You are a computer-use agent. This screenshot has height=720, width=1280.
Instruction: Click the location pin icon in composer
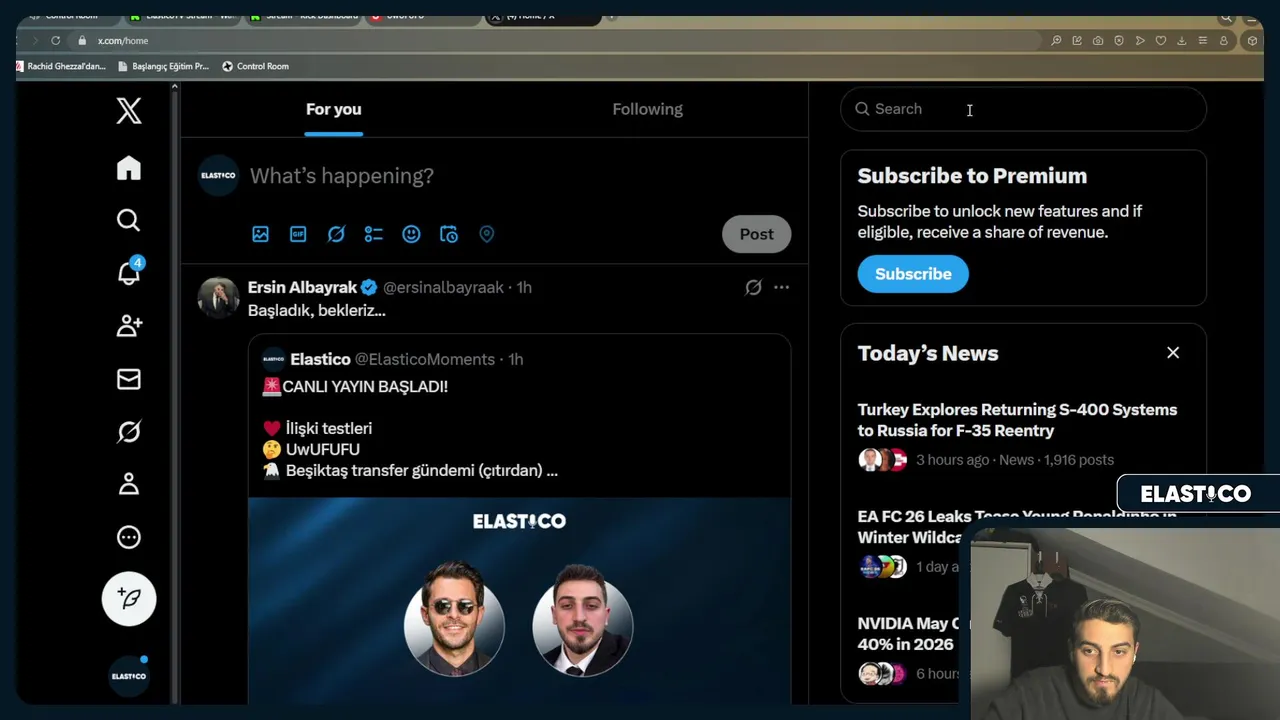[487, 234]
